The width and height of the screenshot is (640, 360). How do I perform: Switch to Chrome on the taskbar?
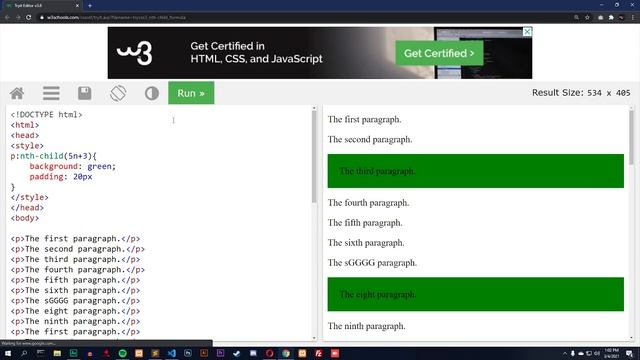click(286, 353)
